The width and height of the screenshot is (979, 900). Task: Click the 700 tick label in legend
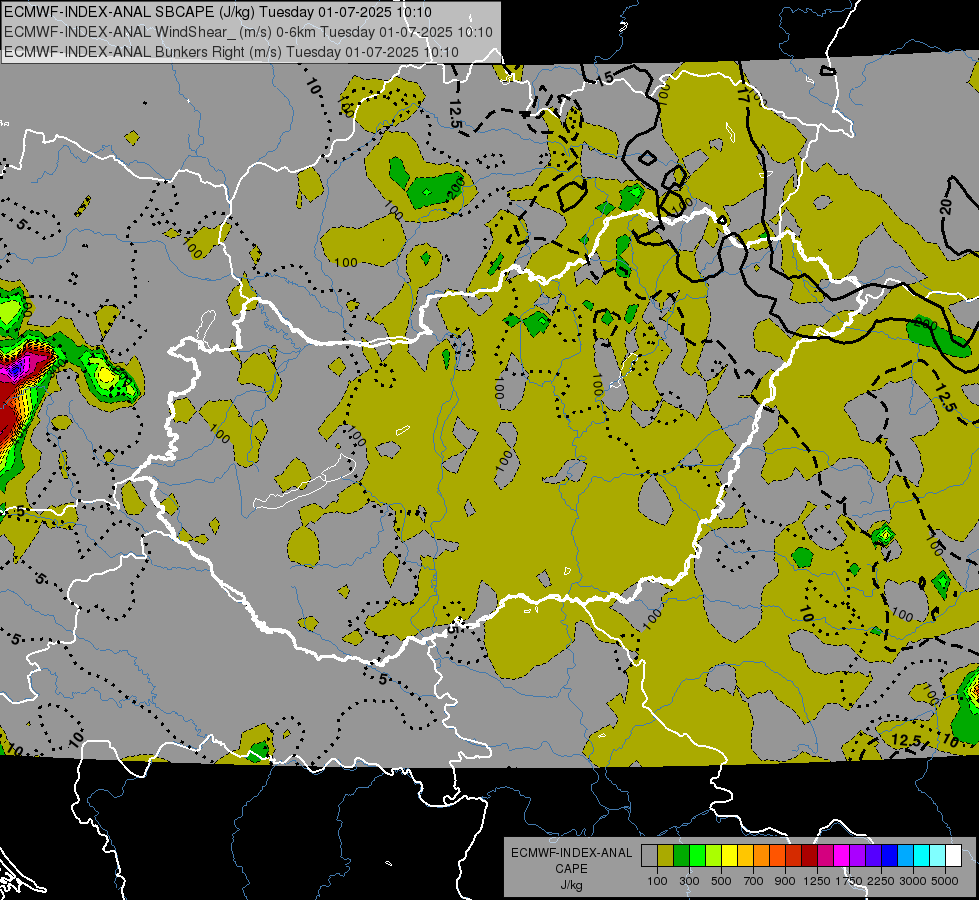pyautogui.click(x=754, y=881)
